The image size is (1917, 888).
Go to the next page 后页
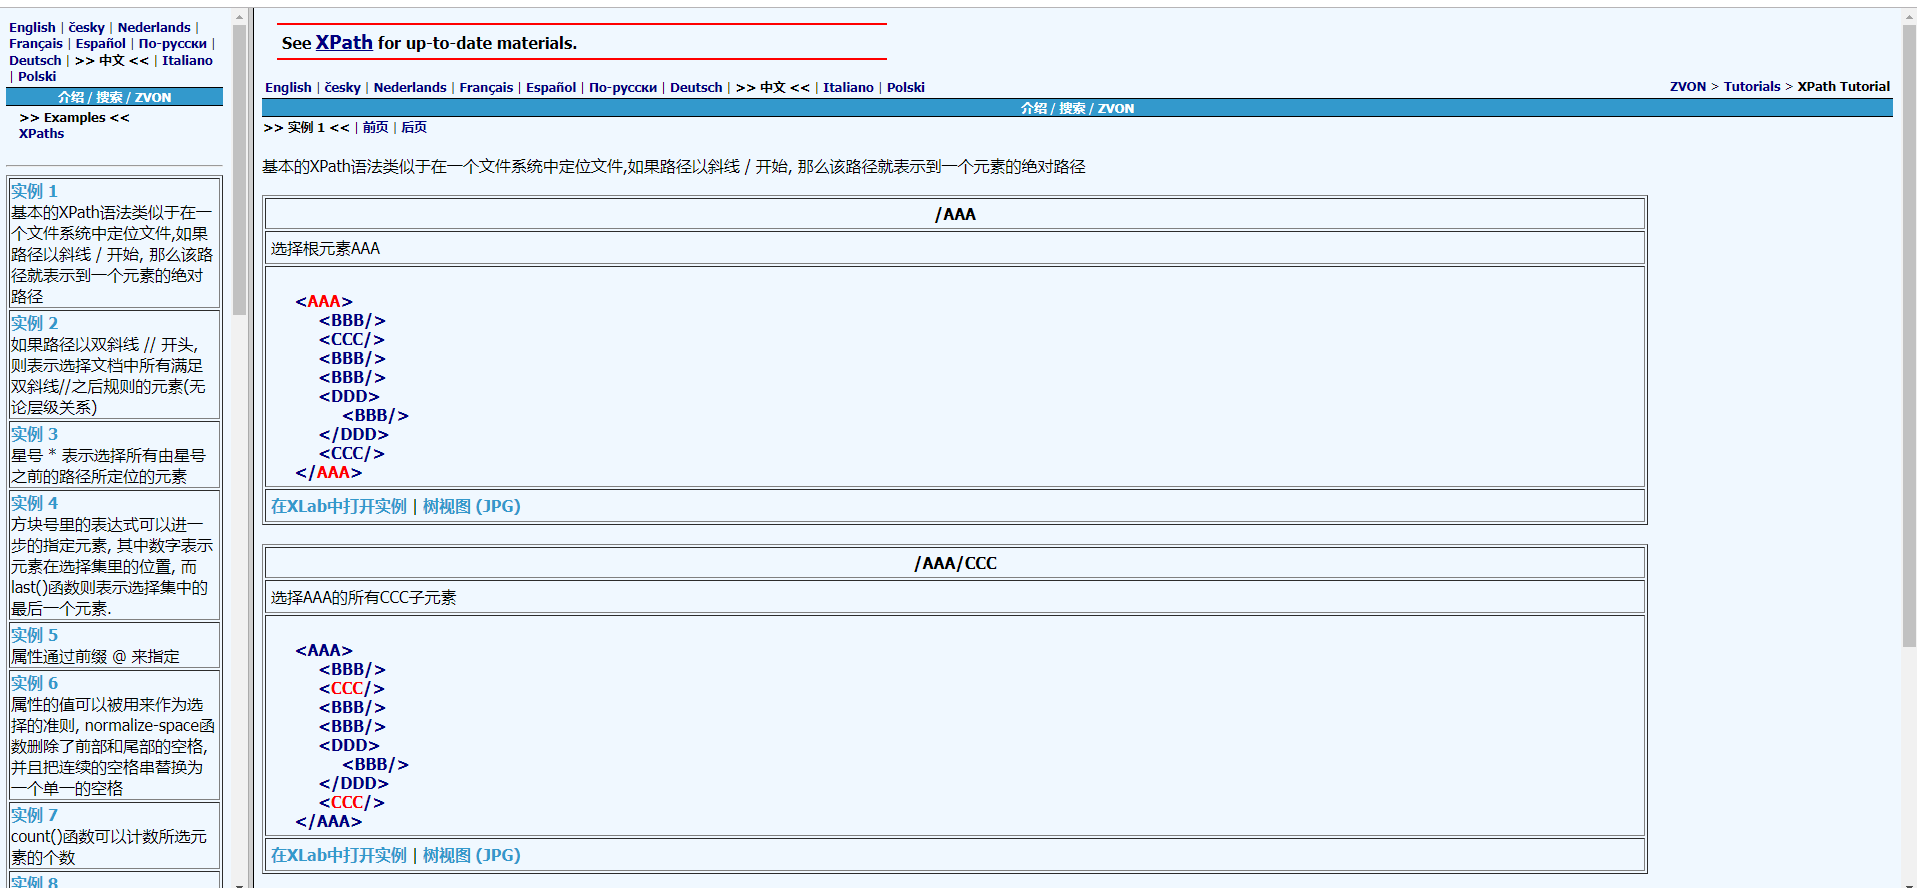coord(414,127)
